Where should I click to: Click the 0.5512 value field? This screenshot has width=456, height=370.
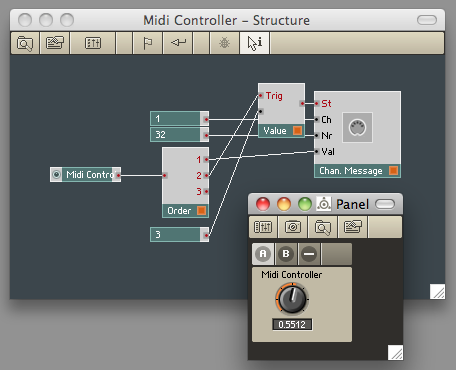pyautogui.click(x=292, y=324)
